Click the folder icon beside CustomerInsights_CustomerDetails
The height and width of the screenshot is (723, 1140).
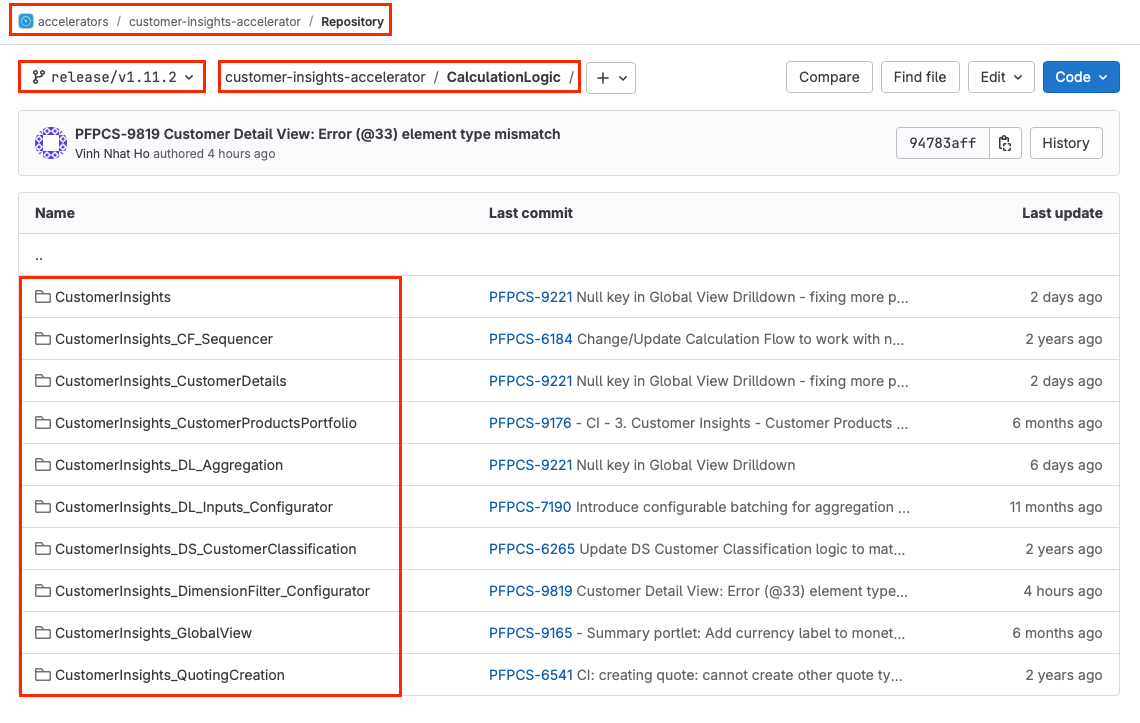43,381
